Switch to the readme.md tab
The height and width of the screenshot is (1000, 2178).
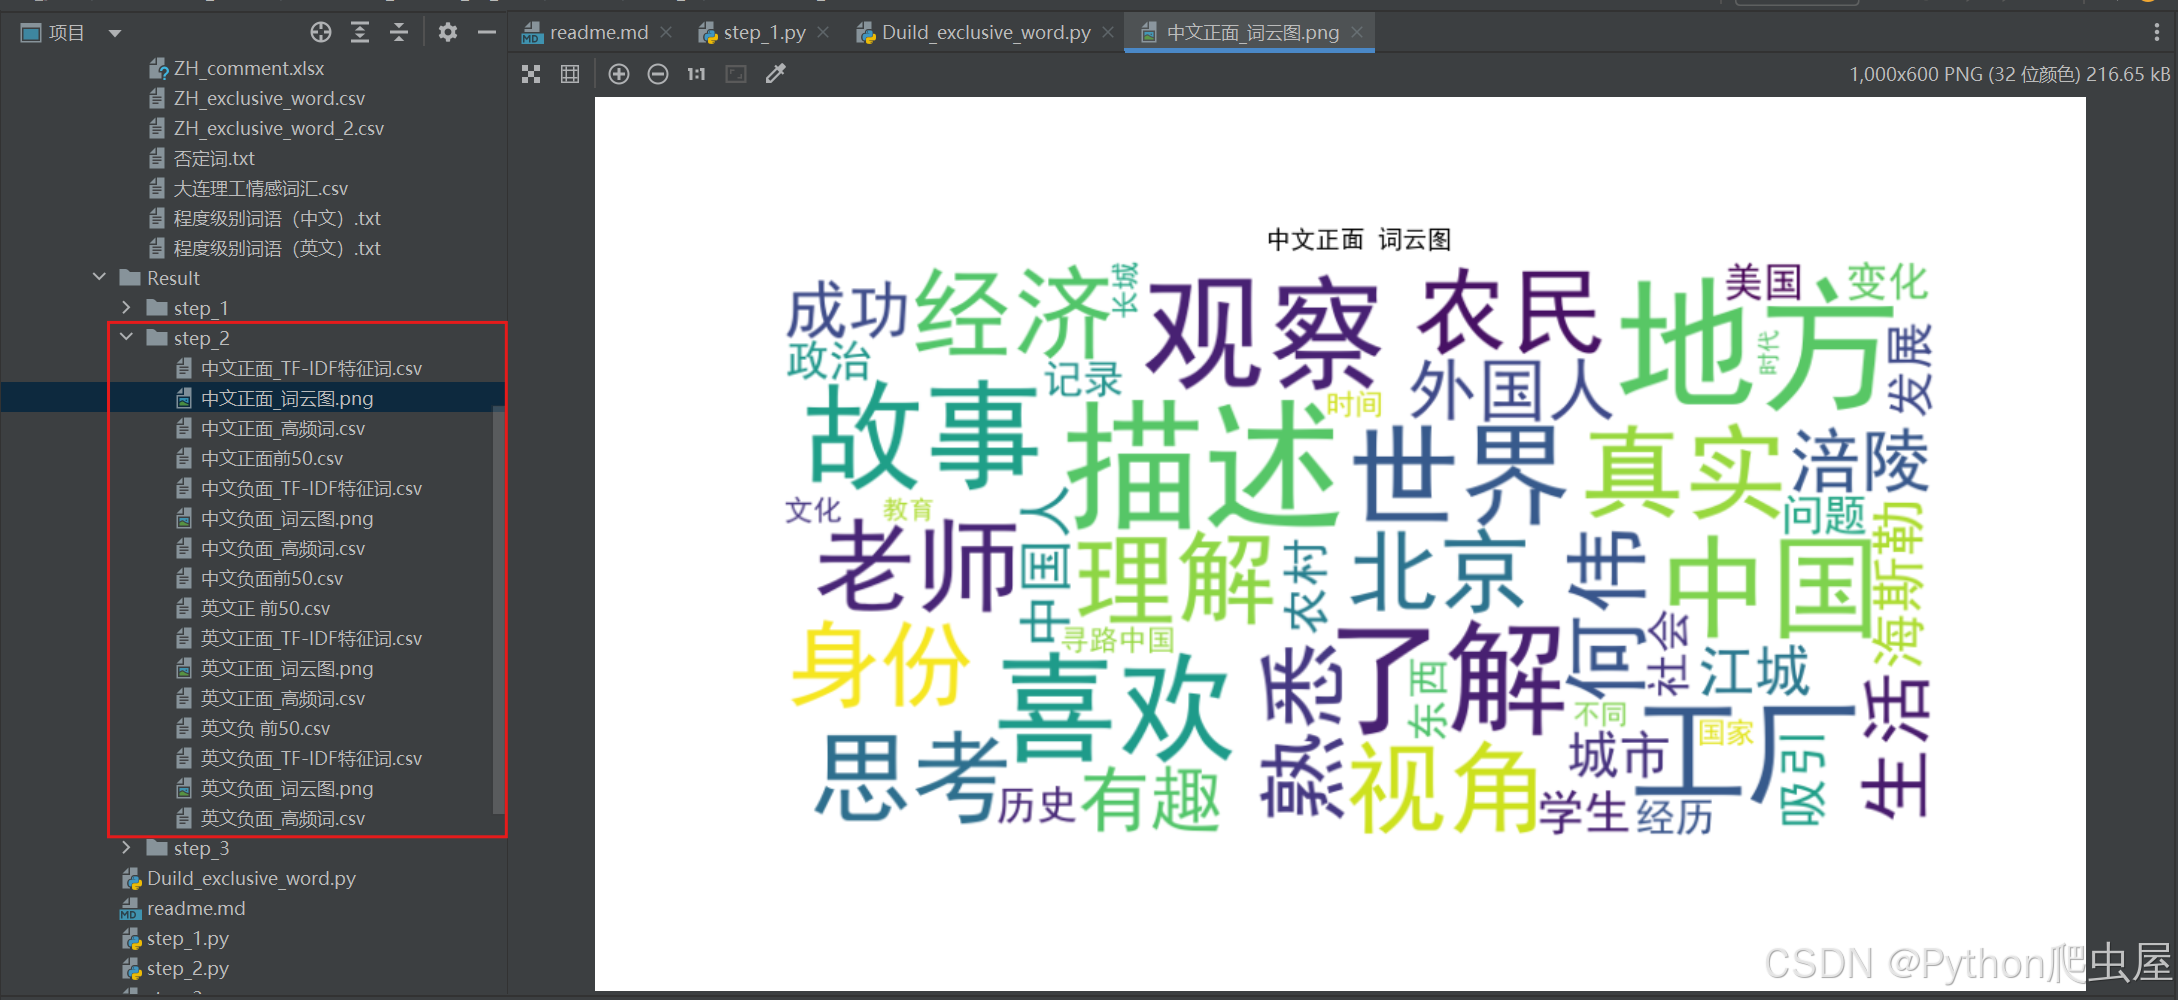tap(595, 32)
